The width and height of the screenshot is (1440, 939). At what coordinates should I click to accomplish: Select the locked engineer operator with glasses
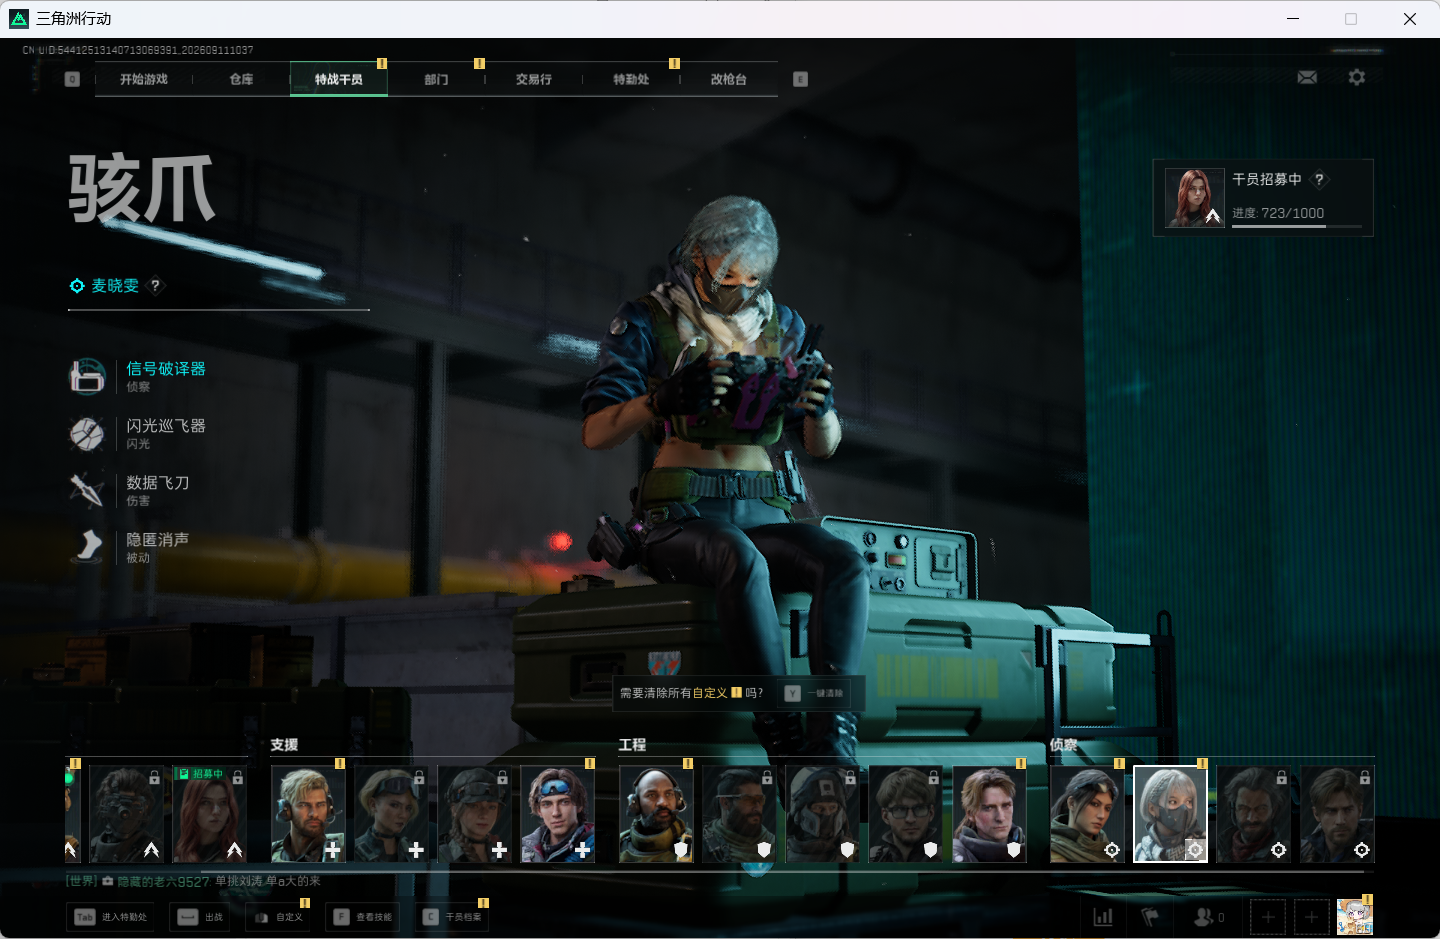coord(906,814)
